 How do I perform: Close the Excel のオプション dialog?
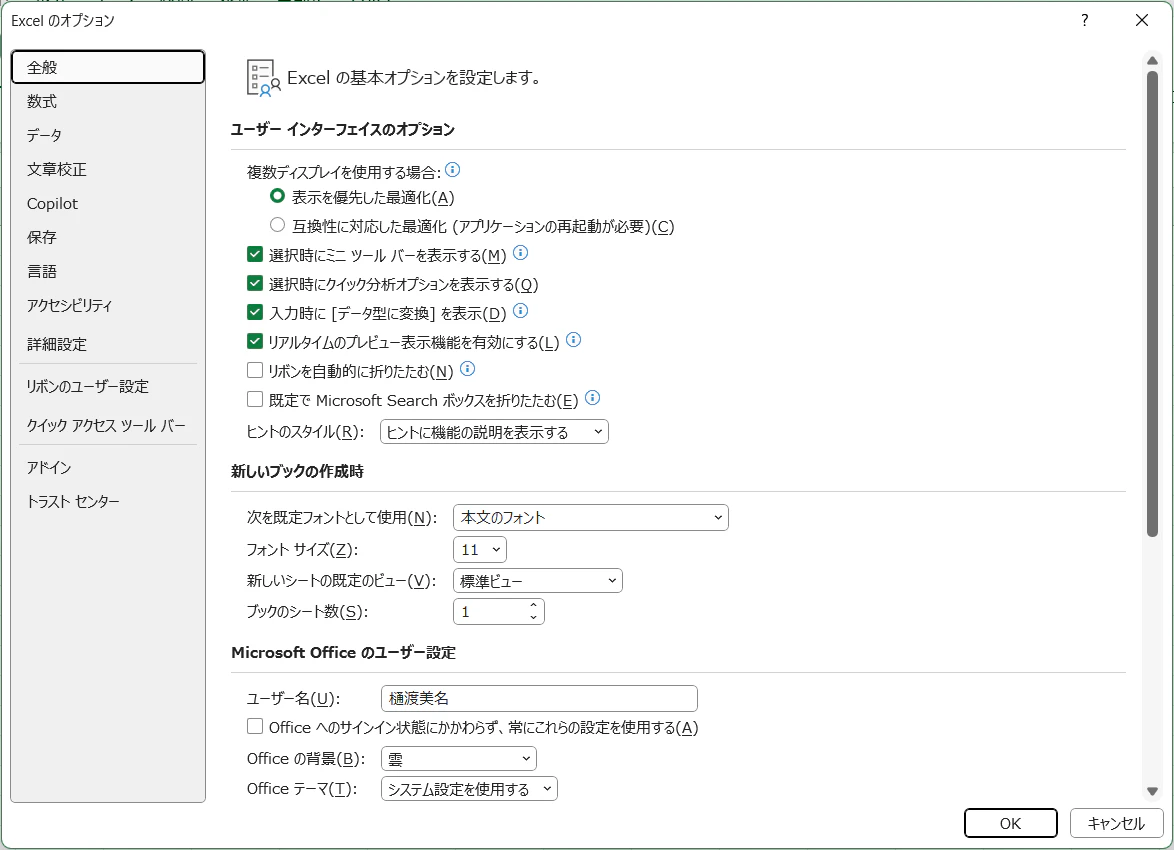pyautogui.click(x=1142, y=20)
